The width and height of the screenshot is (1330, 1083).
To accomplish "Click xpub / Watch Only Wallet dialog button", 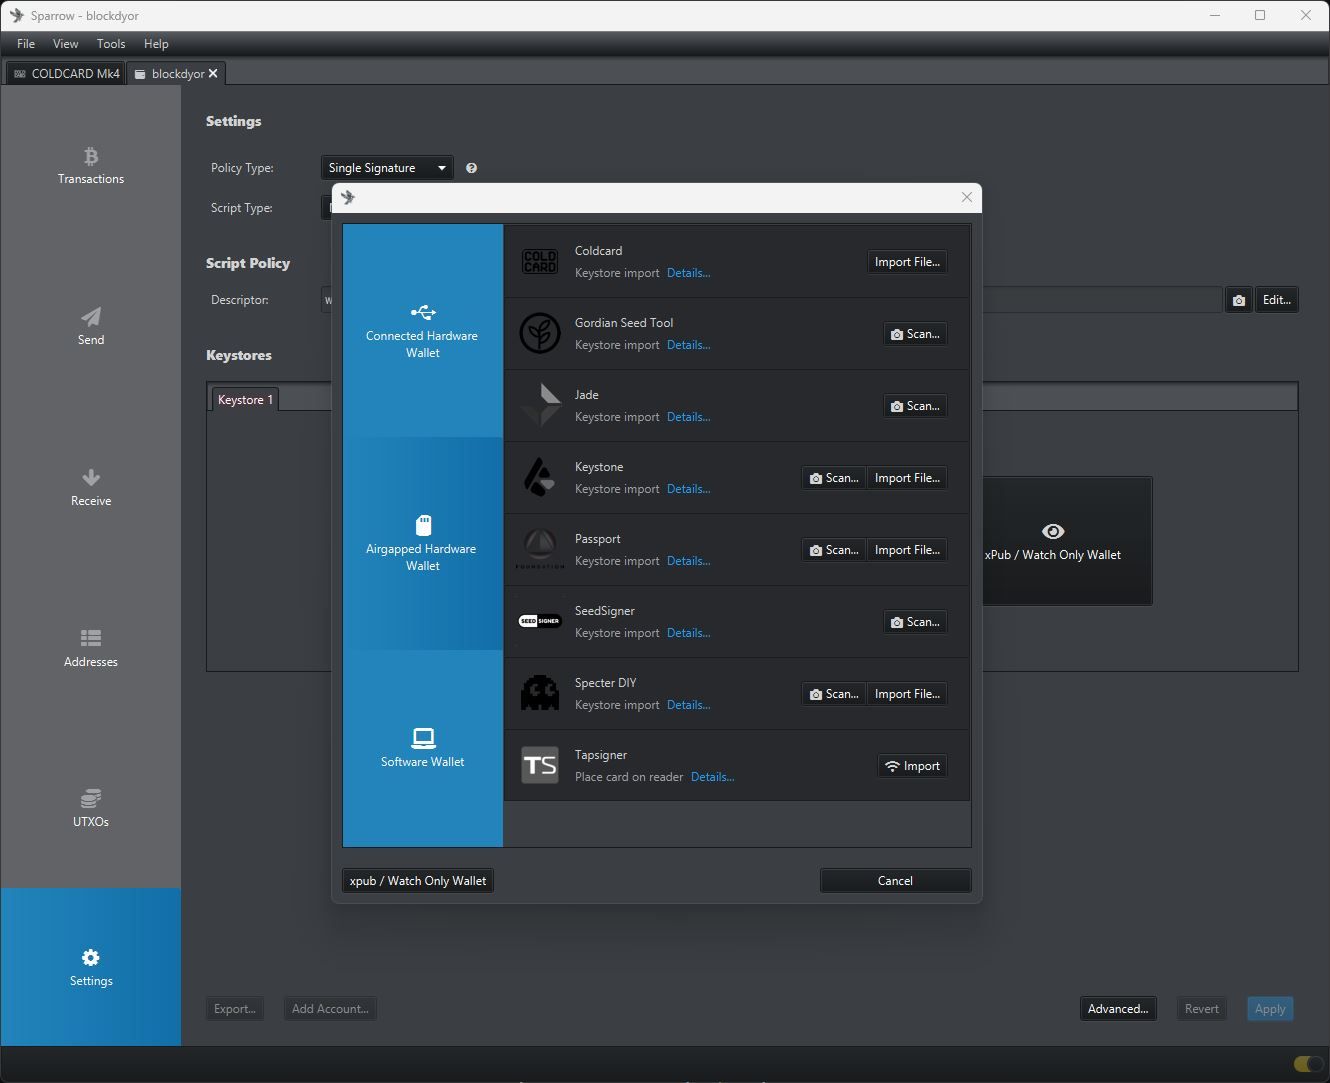I will point(418,881).
